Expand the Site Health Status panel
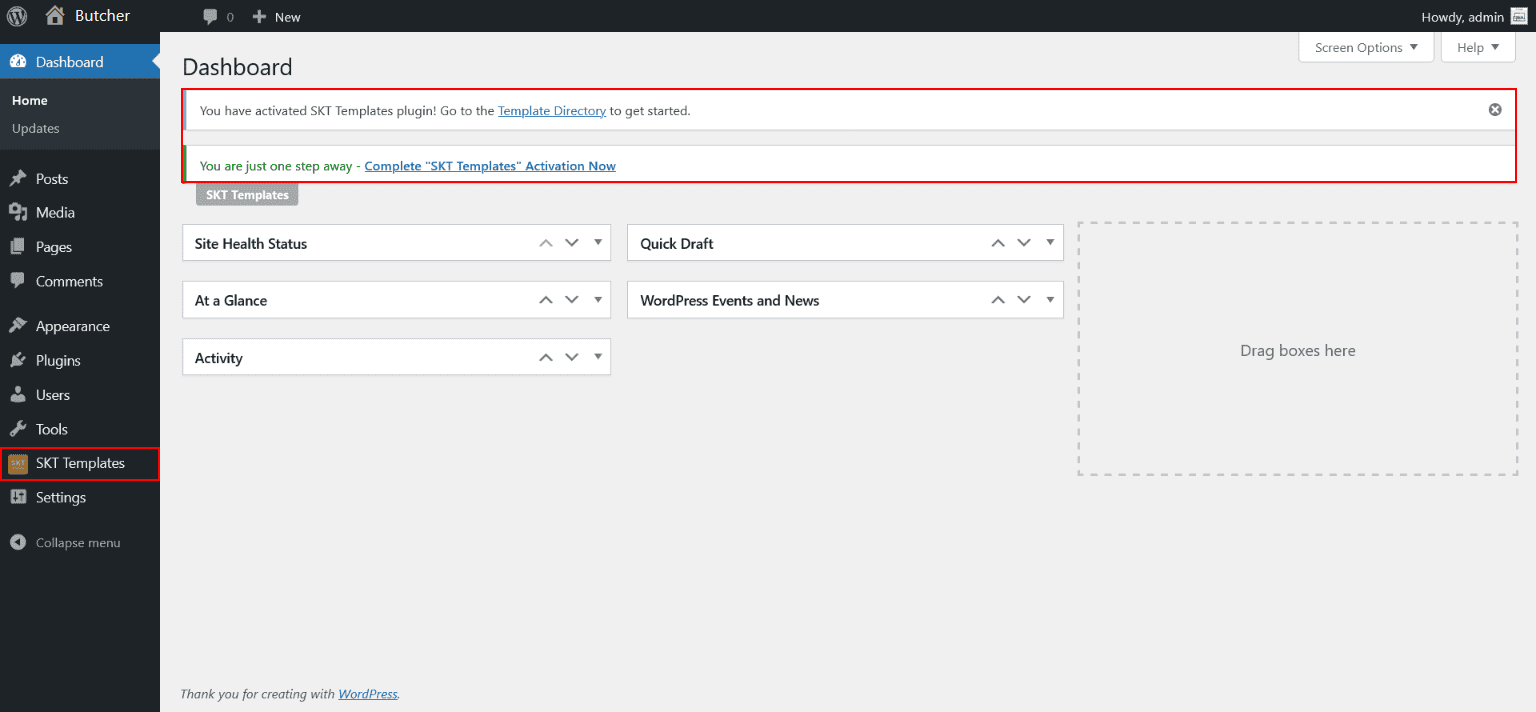The width and height of the screenshot is (1536, 712). tap(598, 243)
